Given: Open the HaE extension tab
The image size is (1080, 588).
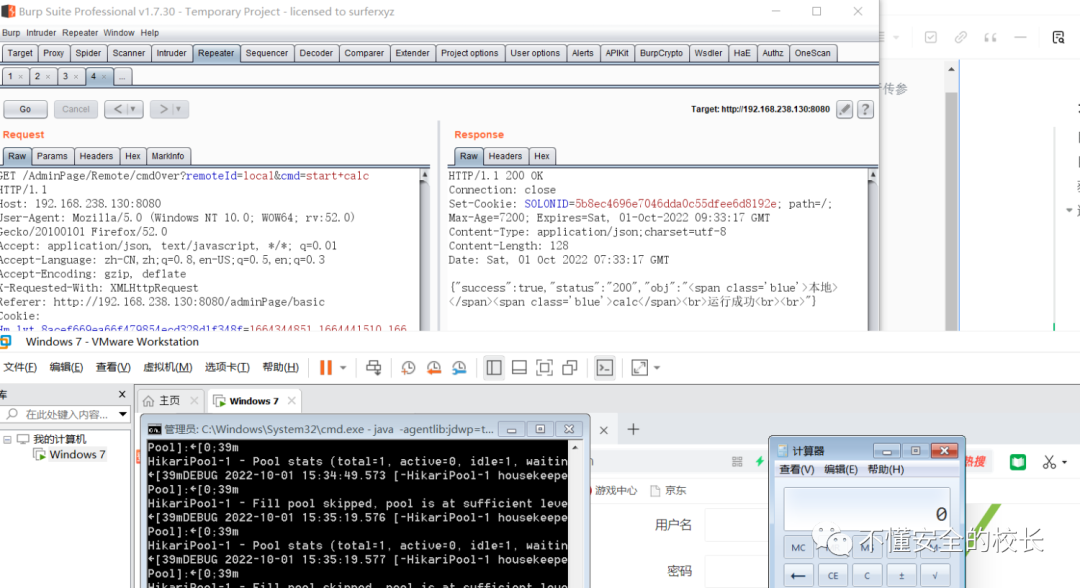Looking at the screenshot, I should [x=742, y=53].
